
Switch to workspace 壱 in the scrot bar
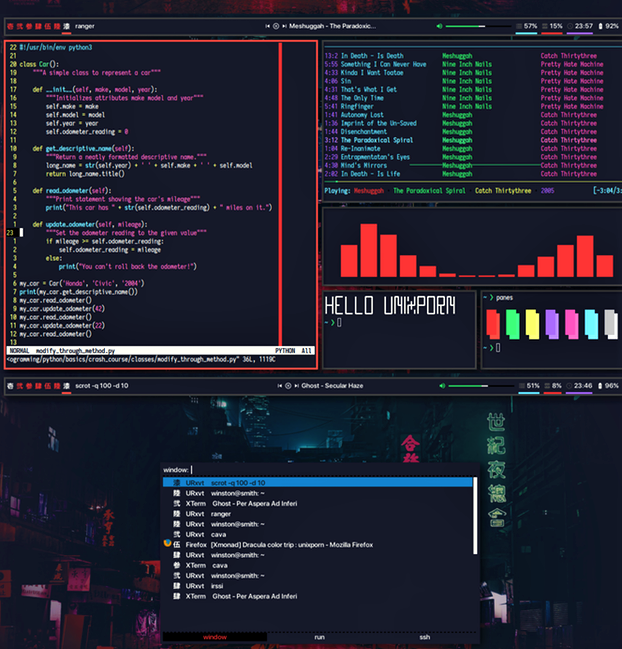[10, 386]
